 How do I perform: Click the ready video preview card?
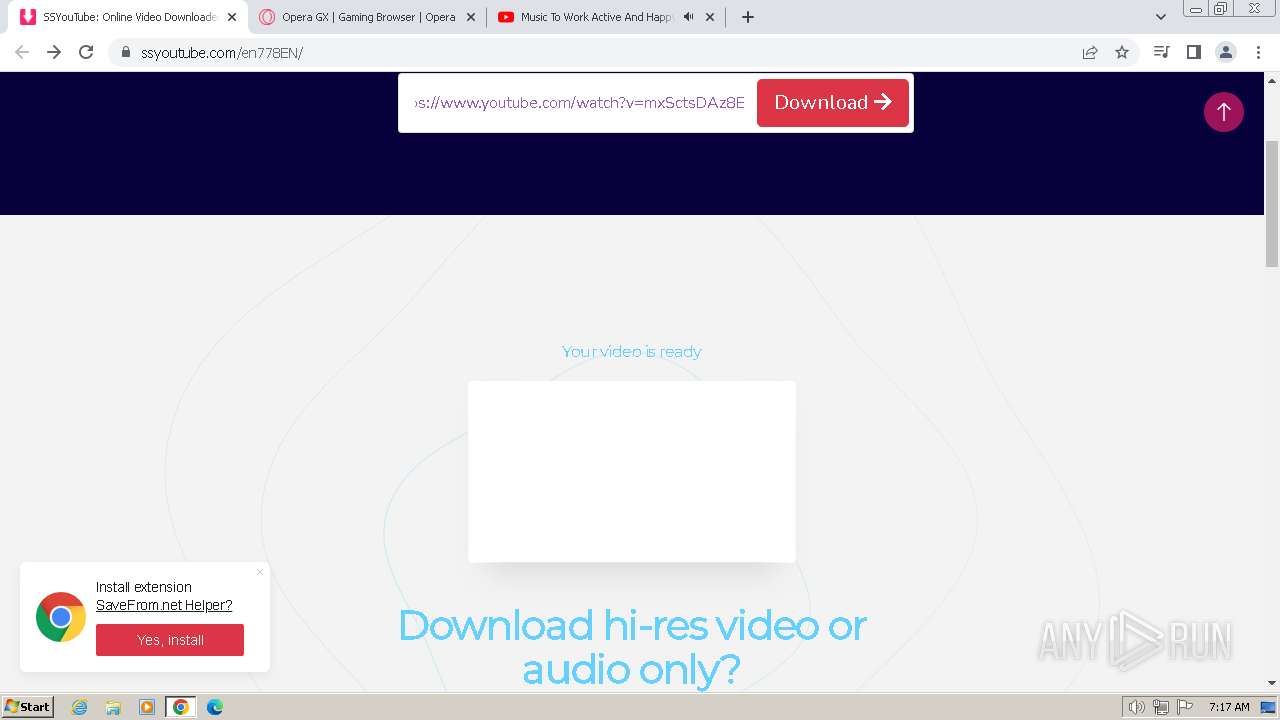click(x=632, y=472)
